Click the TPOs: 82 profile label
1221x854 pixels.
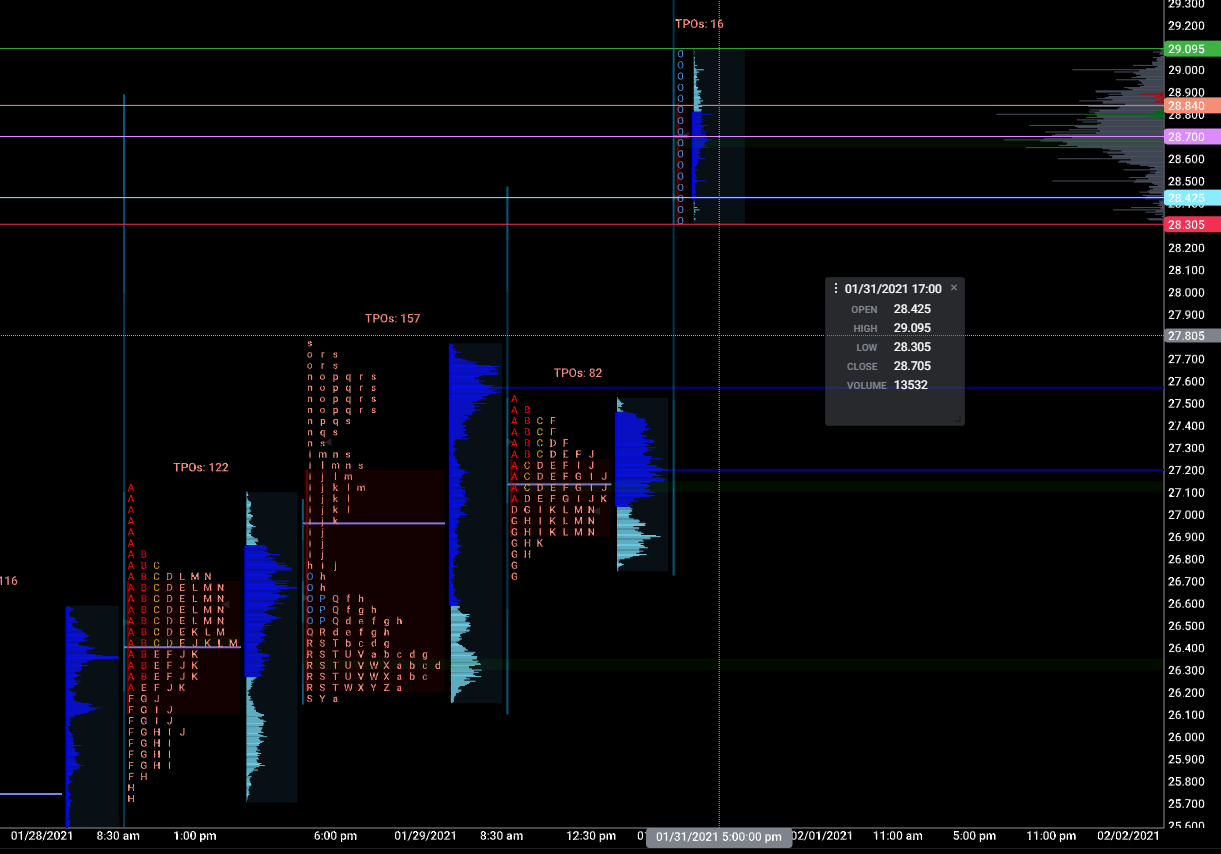pos(578,373)
